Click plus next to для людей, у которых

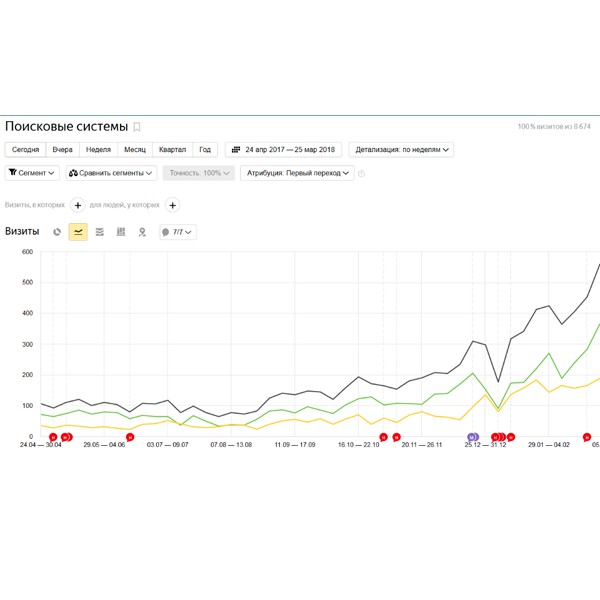(x=172, y=205)
